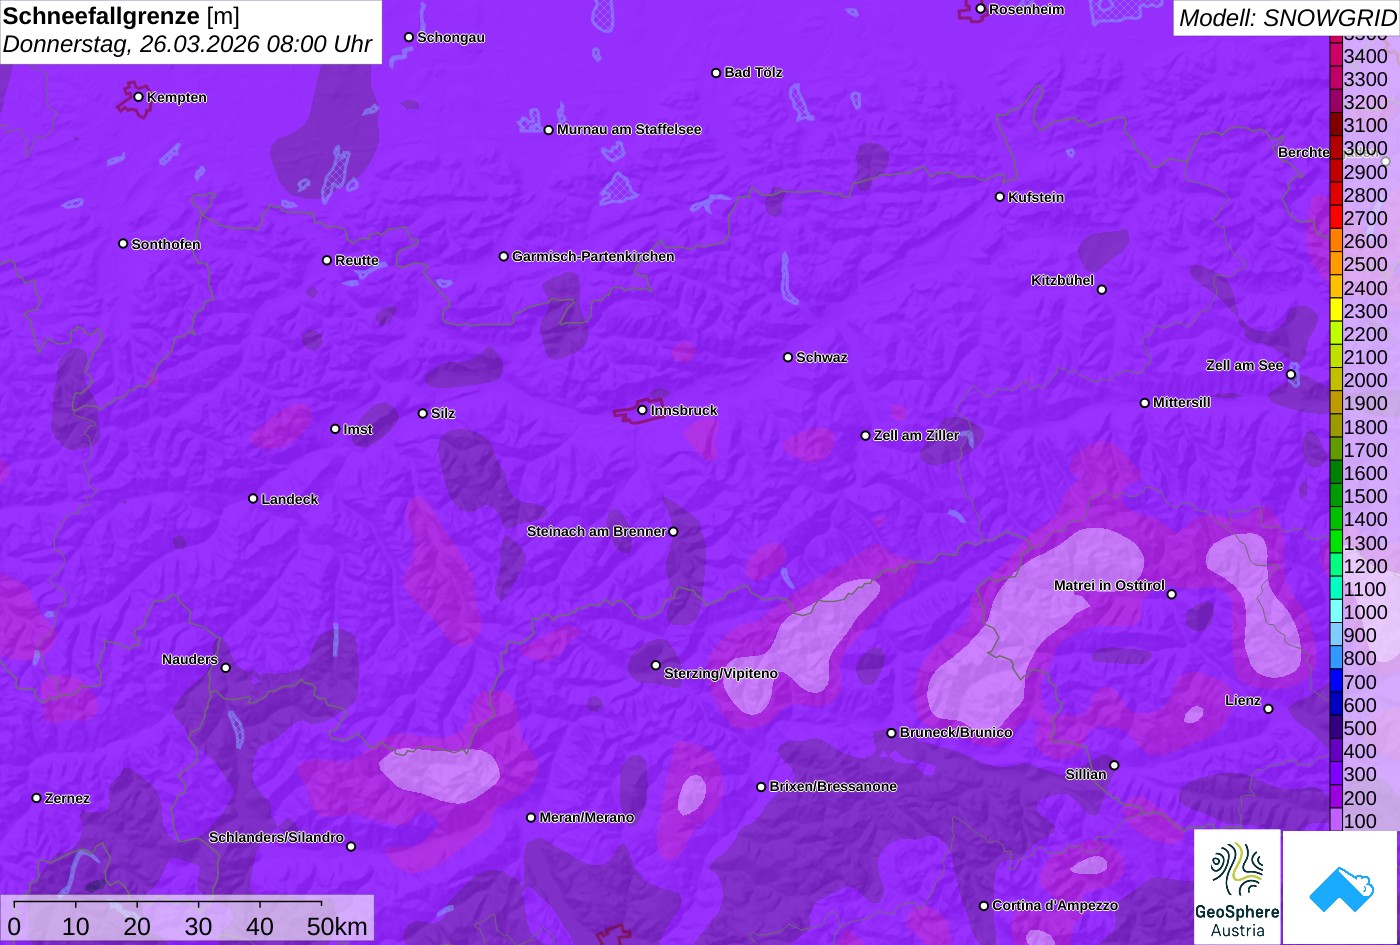Image resolution: width=1400 pixels, height=945 pixels.
Task: Select the Schlanders/Silandro label
Action: coord(276,837)
